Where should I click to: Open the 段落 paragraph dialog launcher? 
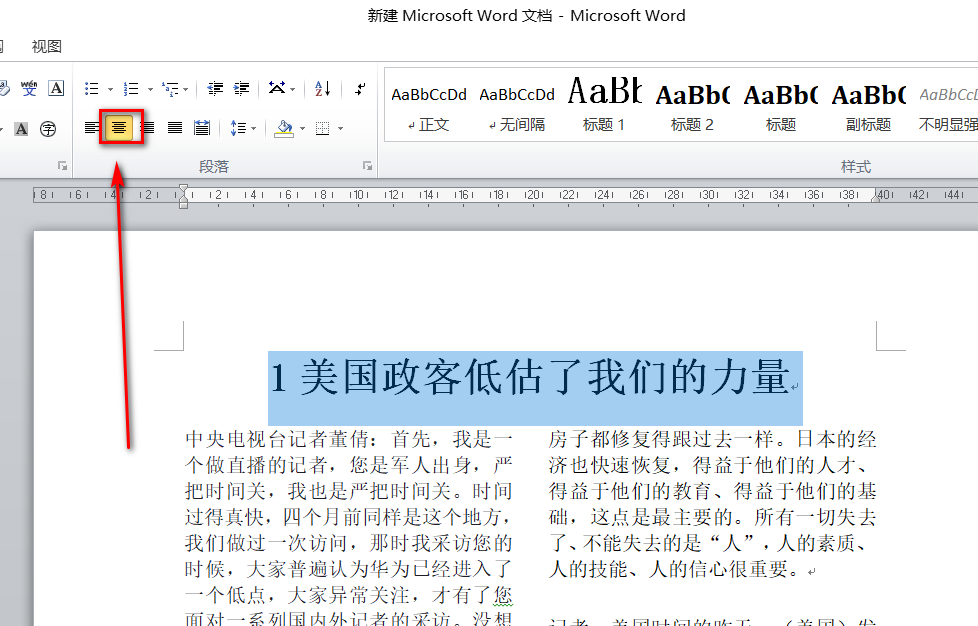[x=367, y=166]
